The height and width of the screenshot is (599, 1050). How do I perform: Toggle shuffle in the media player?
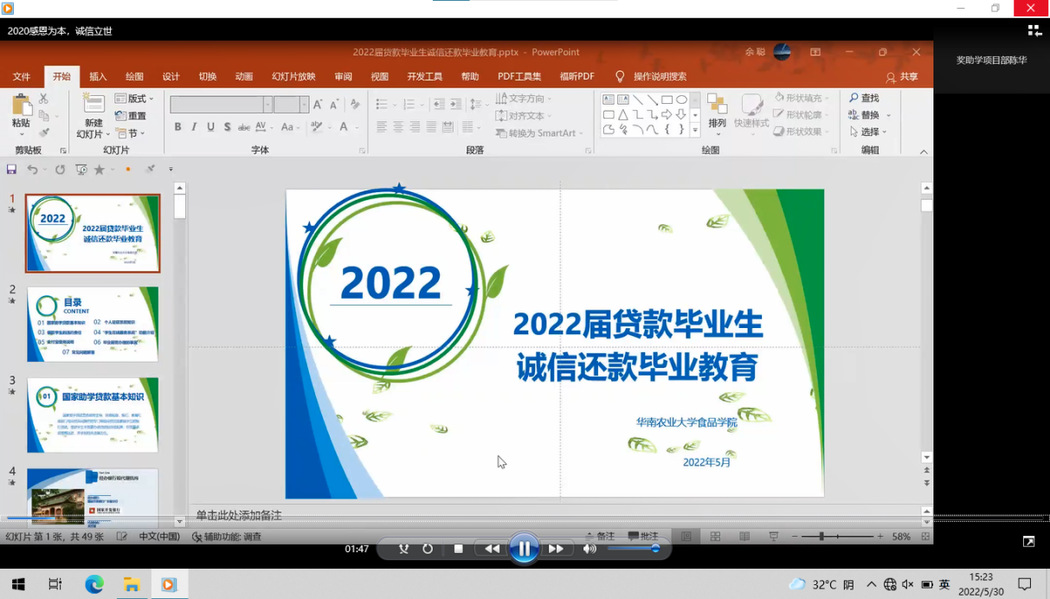(x=404, y=549)
